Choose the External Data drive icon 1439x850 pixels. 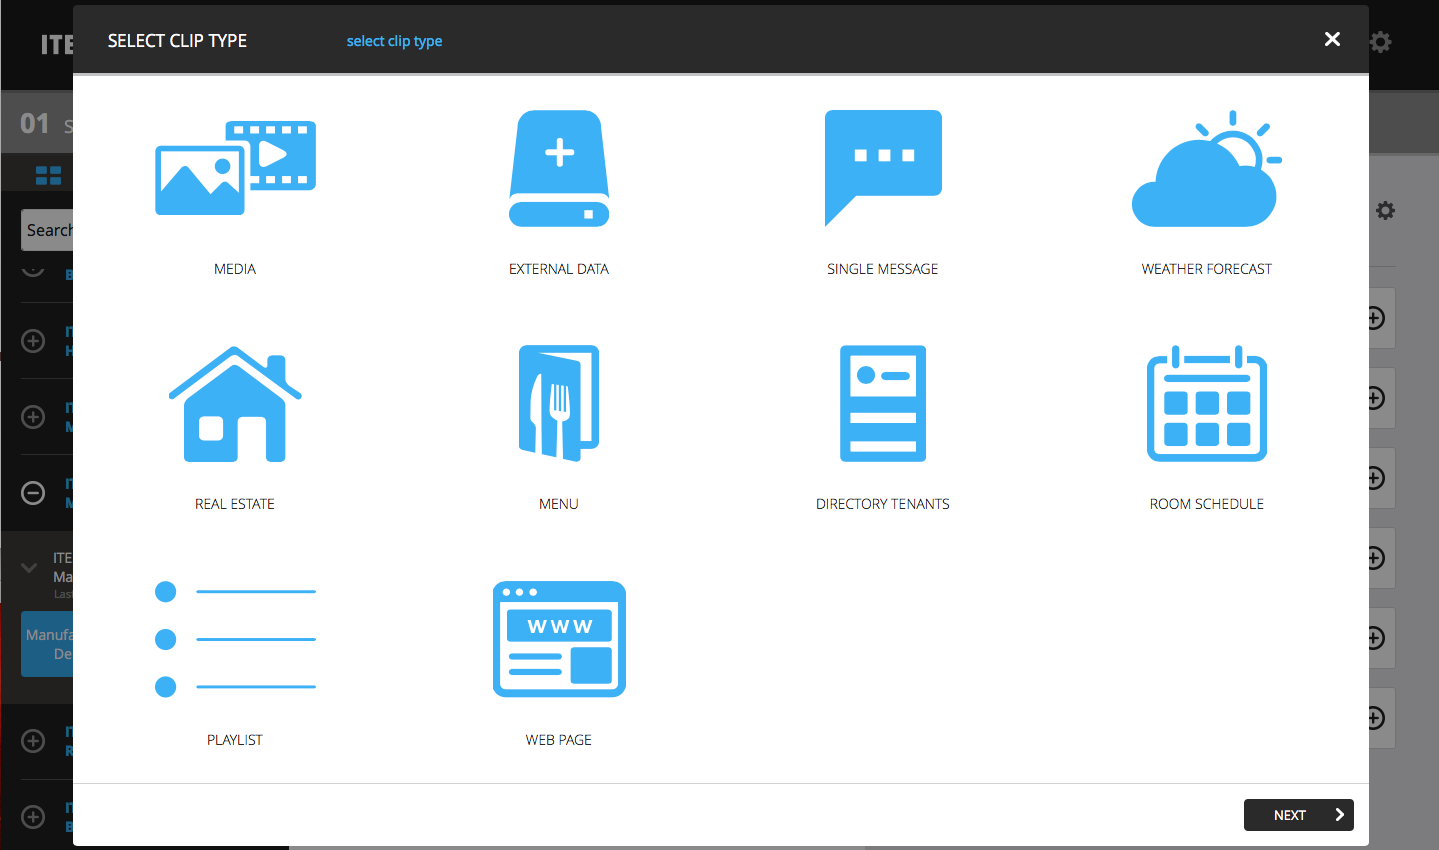pos(559,168)
